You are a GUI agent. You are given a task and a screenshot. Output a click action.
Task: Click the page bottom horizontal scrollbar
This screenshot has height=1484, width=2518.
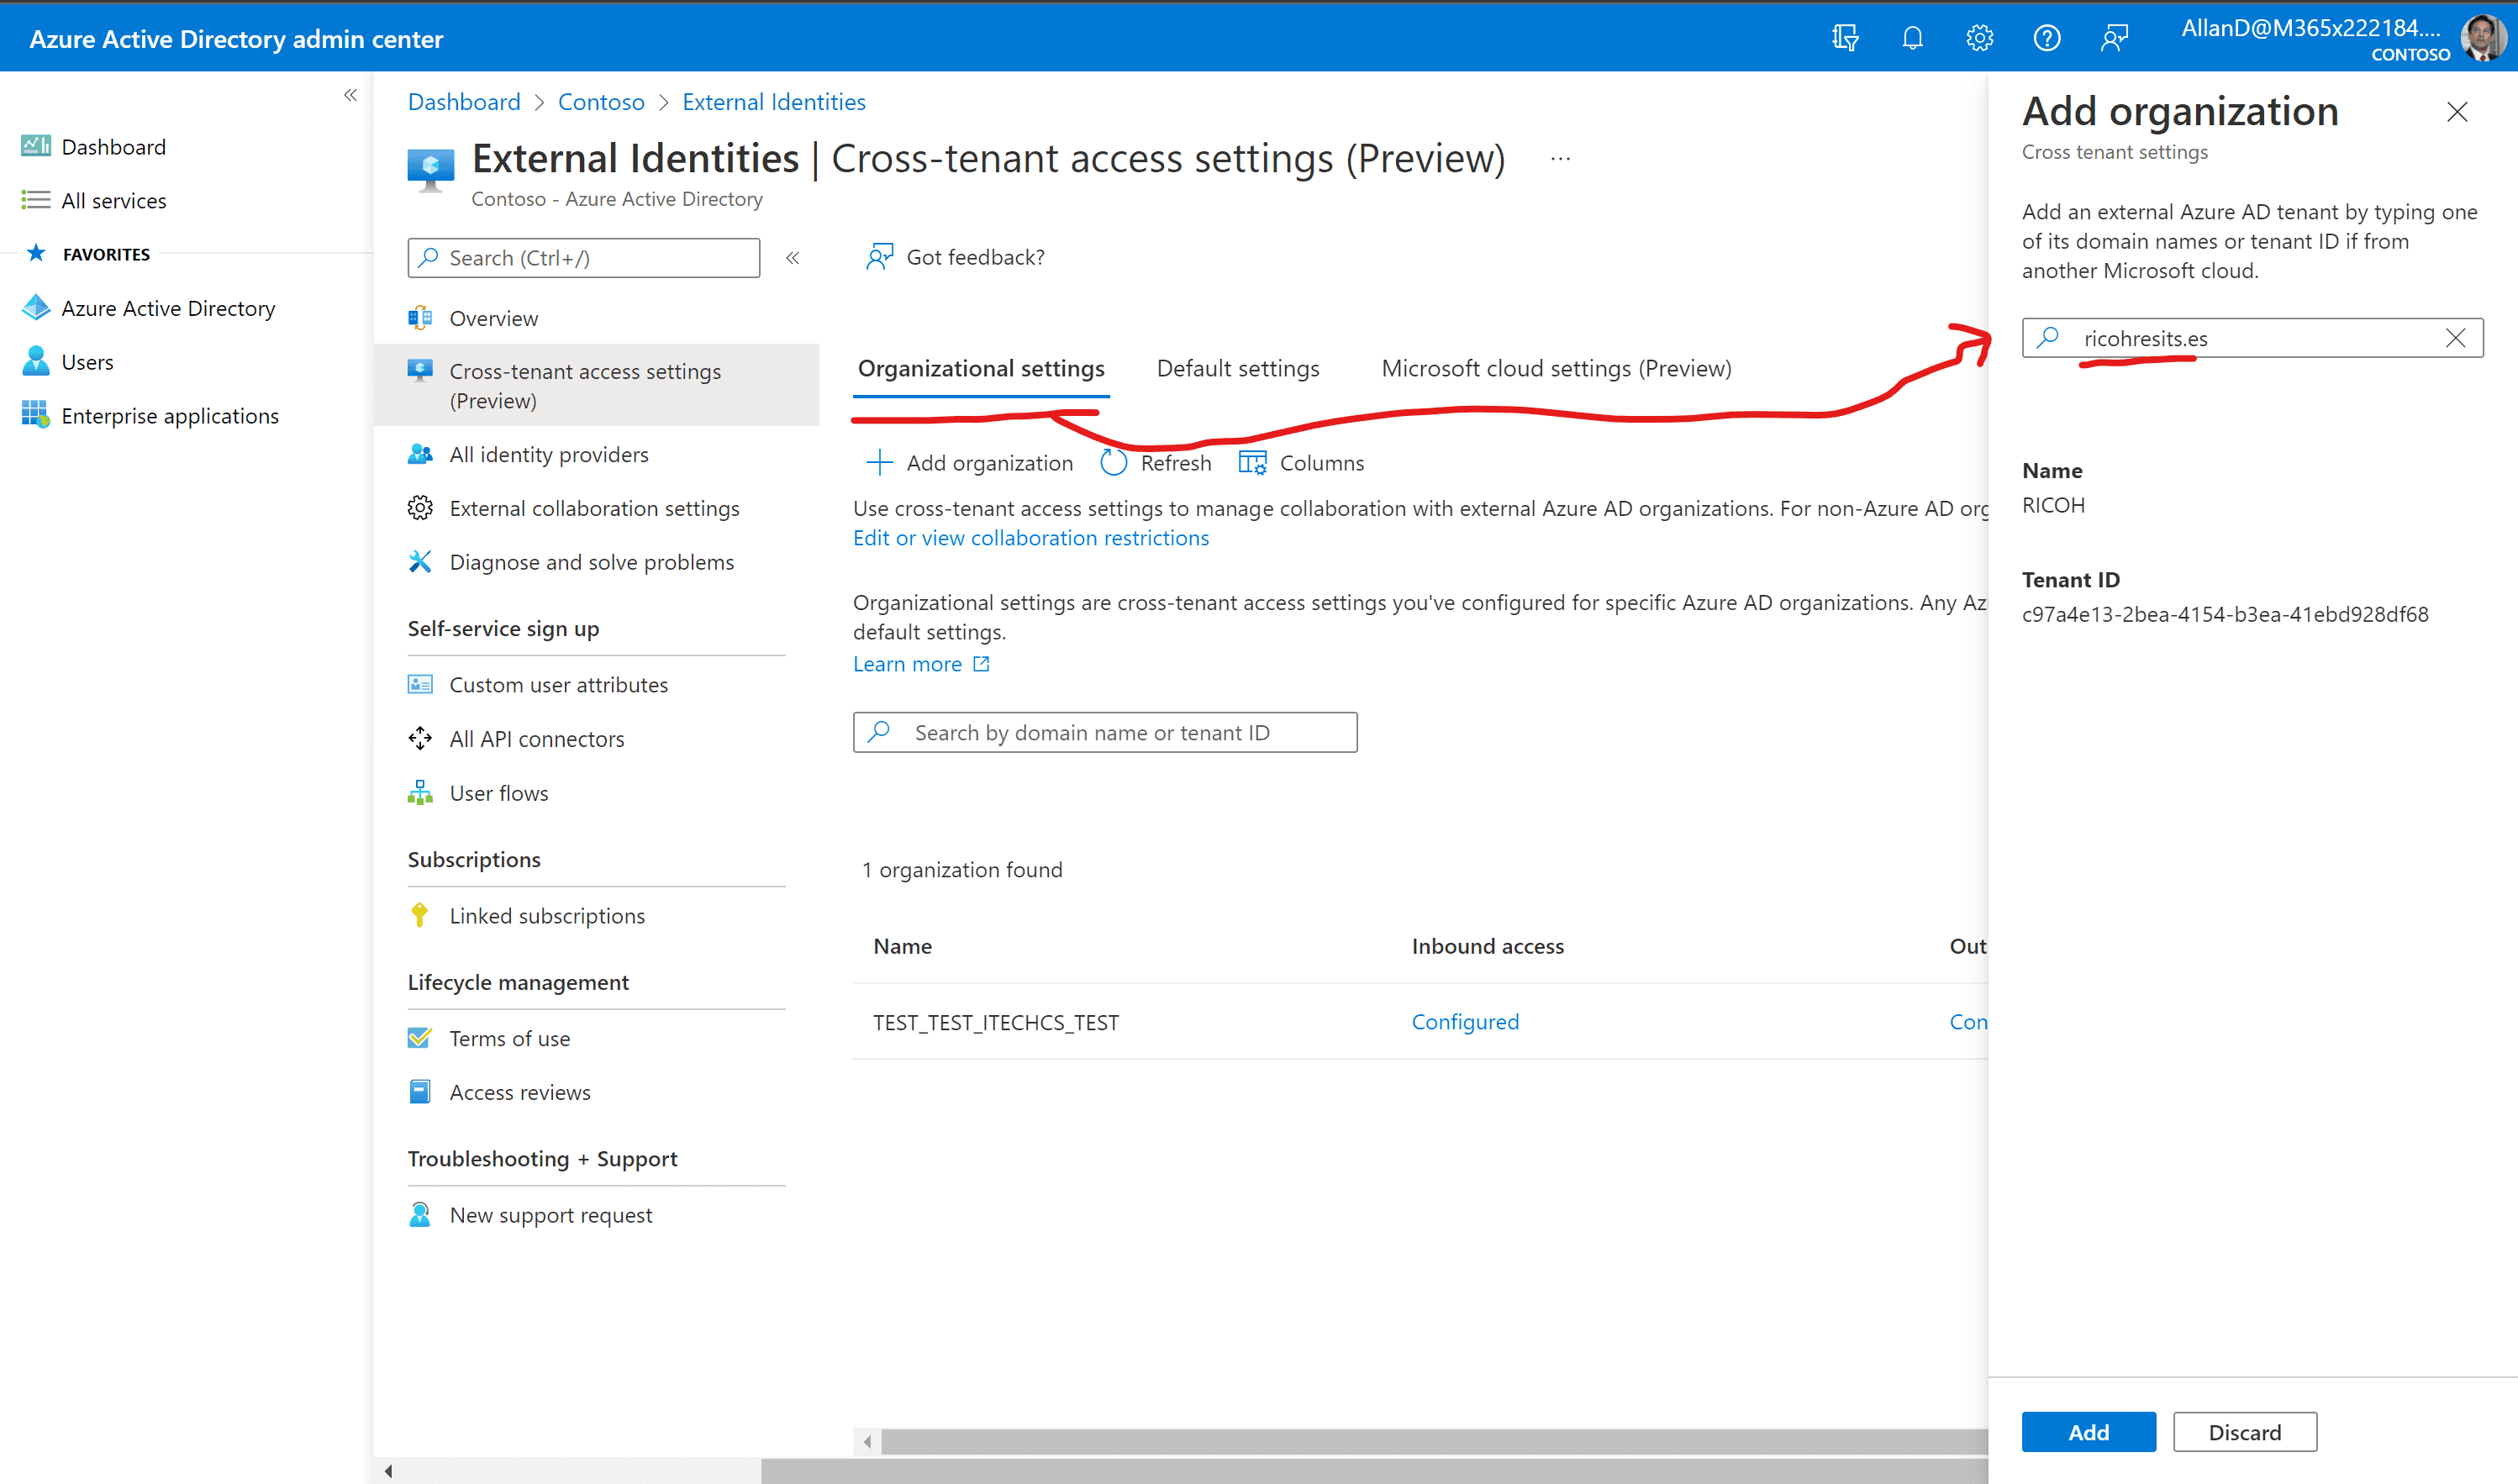1373,1471
